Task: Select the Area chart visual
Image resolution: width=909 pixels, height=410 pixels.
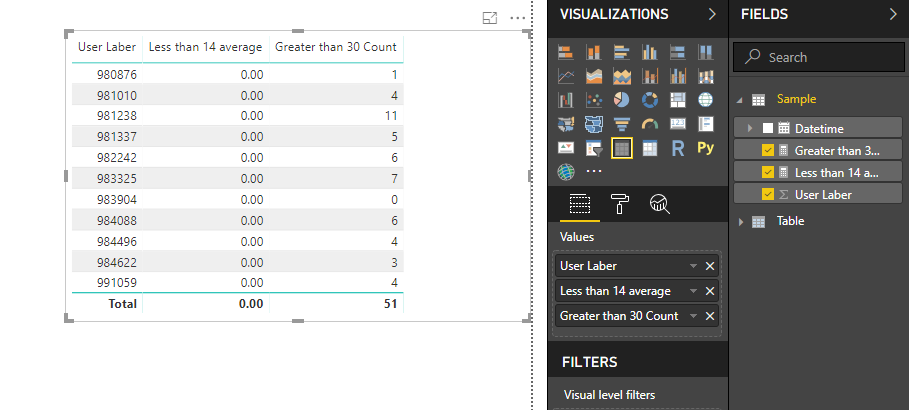Action: (594, 76)
